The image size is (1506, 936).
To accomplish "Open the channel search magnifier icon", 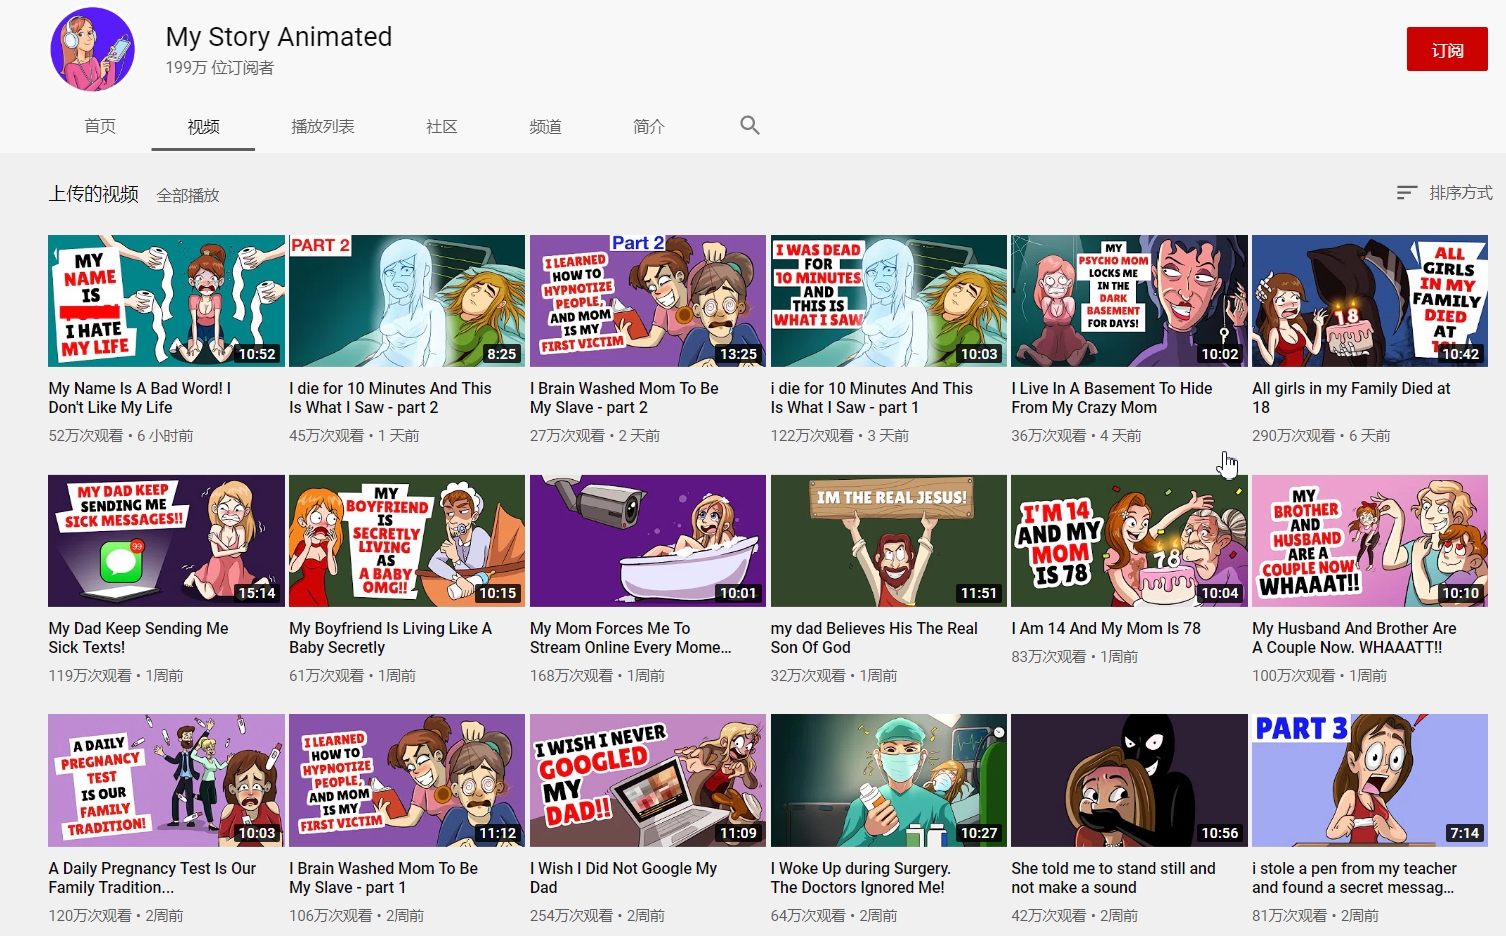I will point(749,125).
